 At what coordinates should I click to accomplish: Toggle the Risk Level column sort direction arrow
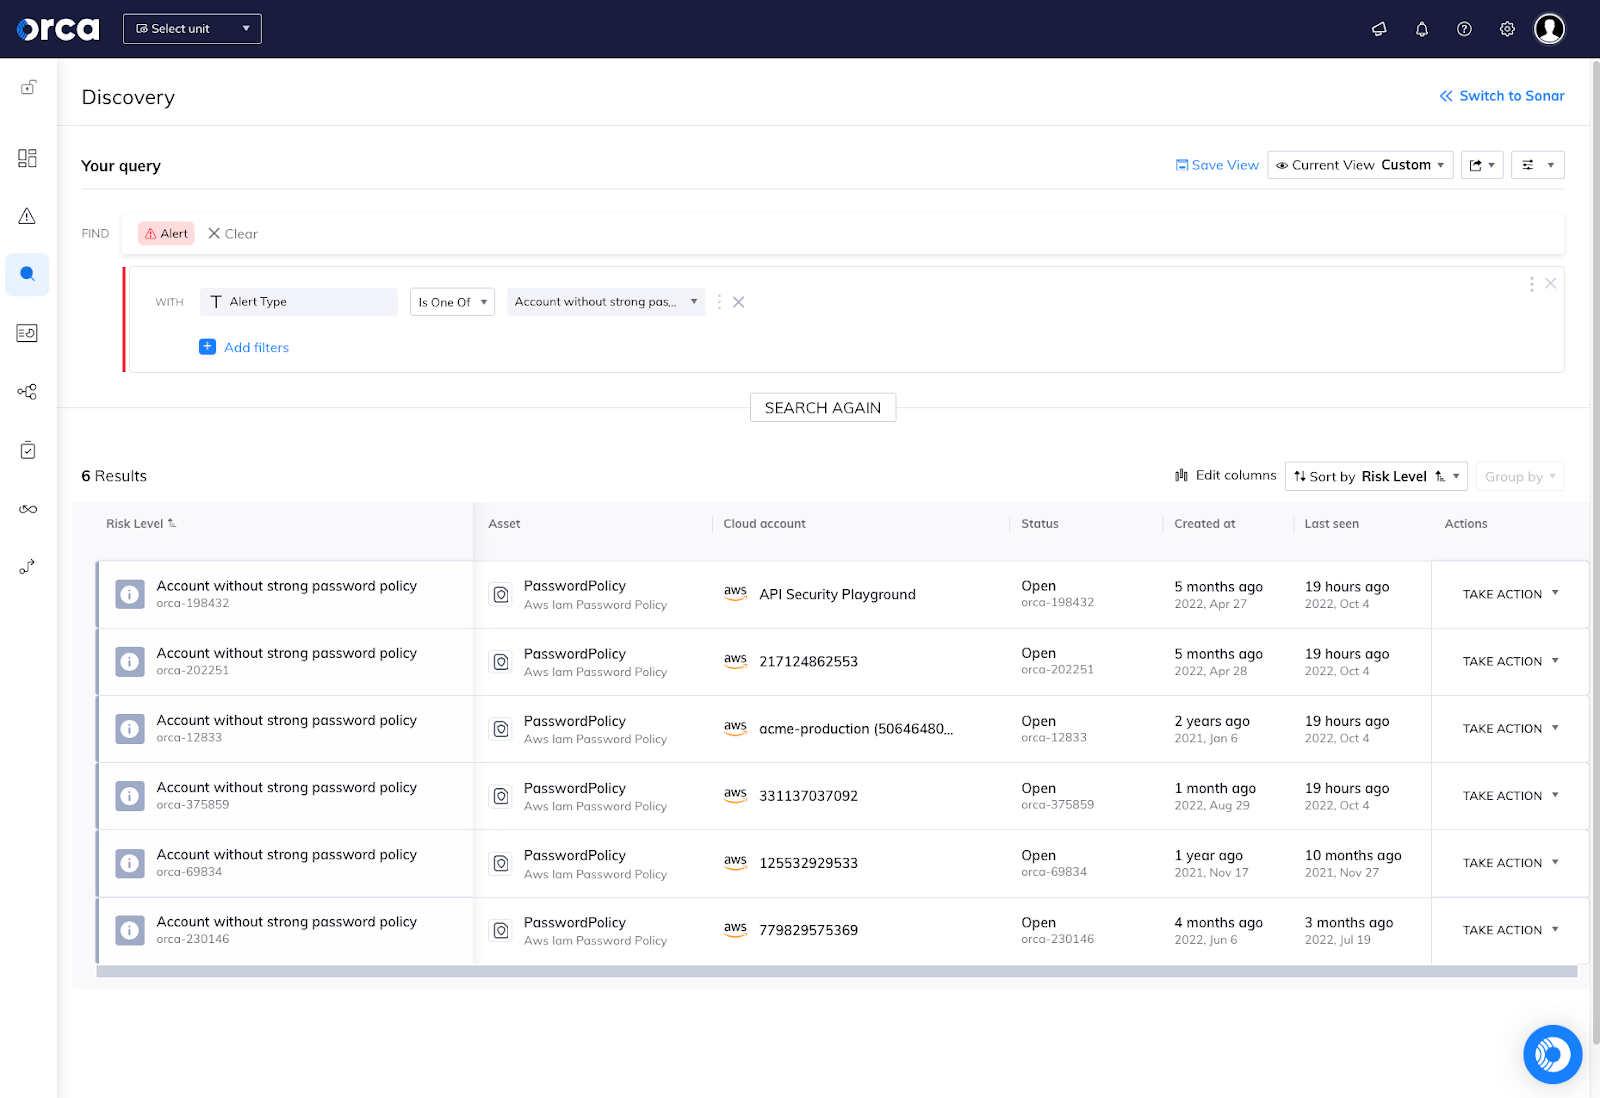point(172,522)
